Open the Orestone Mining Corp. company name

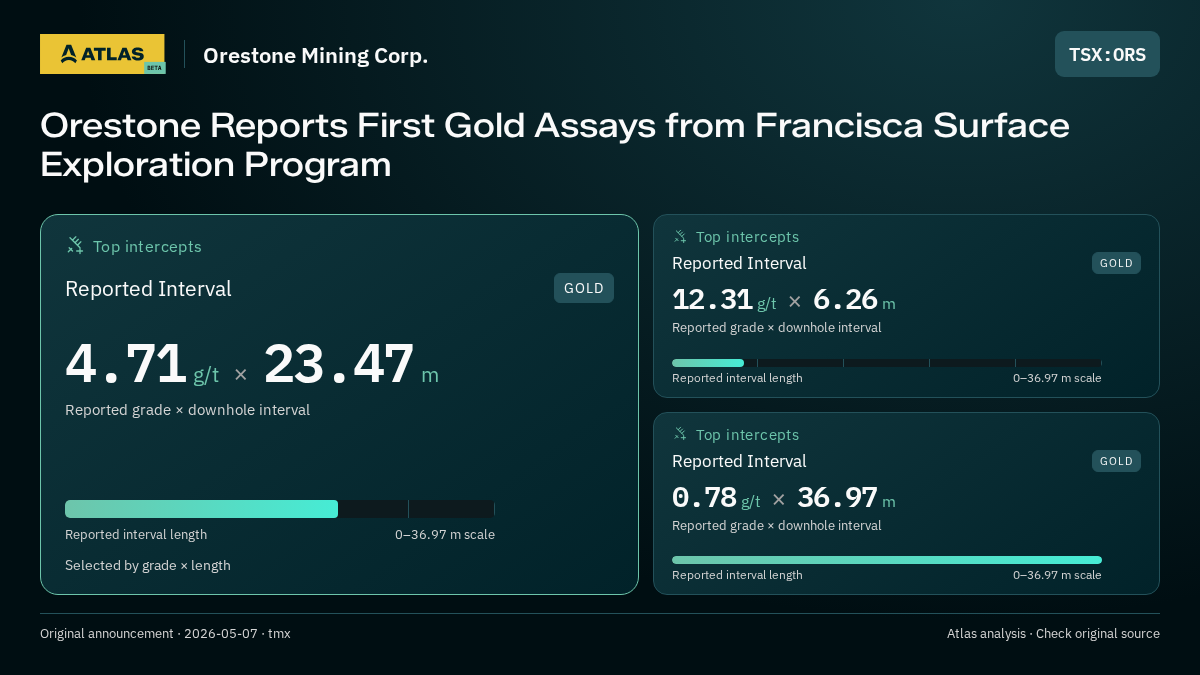315,55
